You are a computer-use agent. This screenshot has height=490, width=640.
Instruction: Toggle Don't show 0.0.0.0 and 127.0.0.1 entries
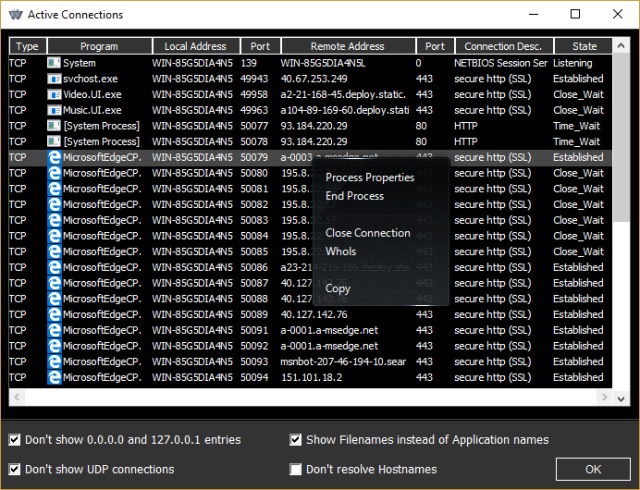14,440
